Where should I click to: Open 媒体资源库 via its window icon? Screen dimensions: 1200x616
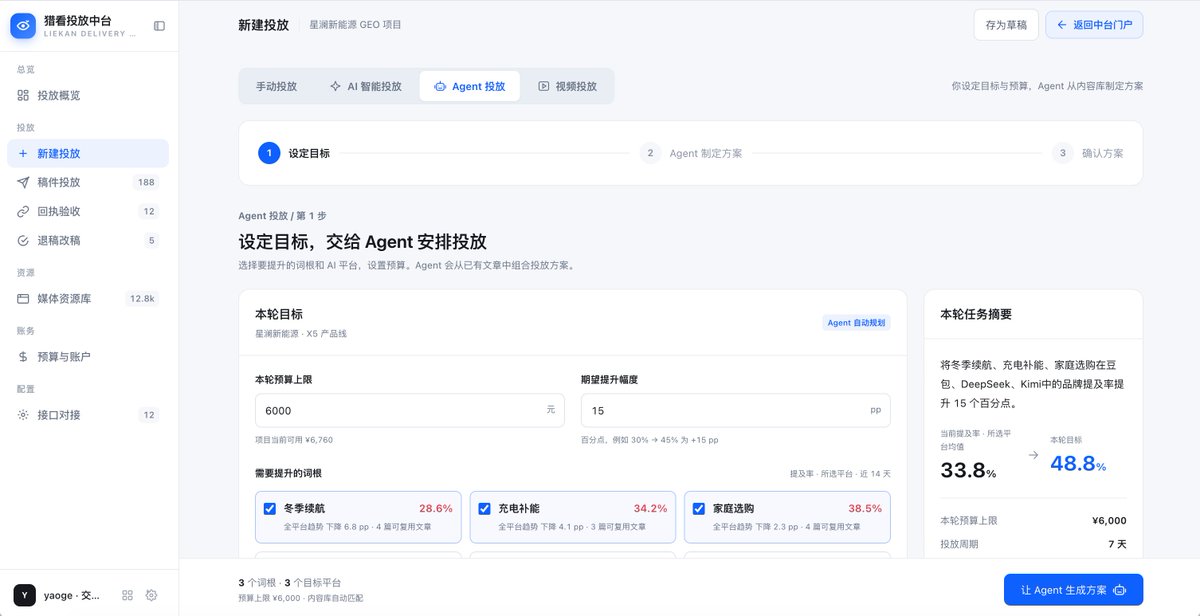point(23,299)
